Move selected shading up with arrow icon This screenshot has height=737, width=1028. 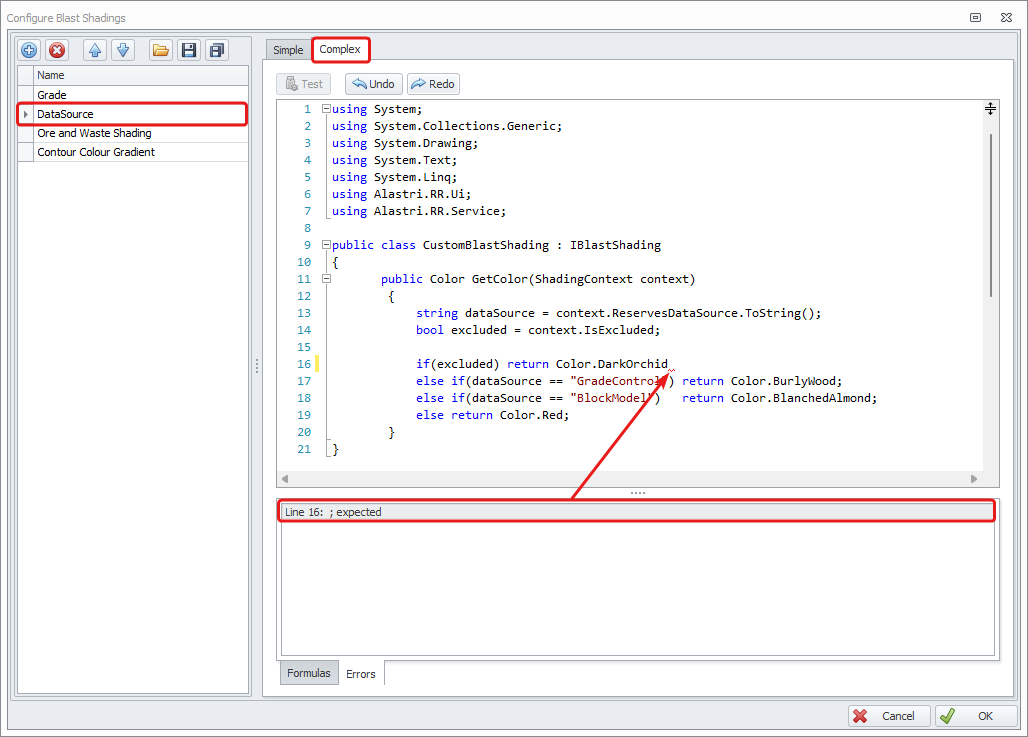pyautogui.click(x=95, y=50)
